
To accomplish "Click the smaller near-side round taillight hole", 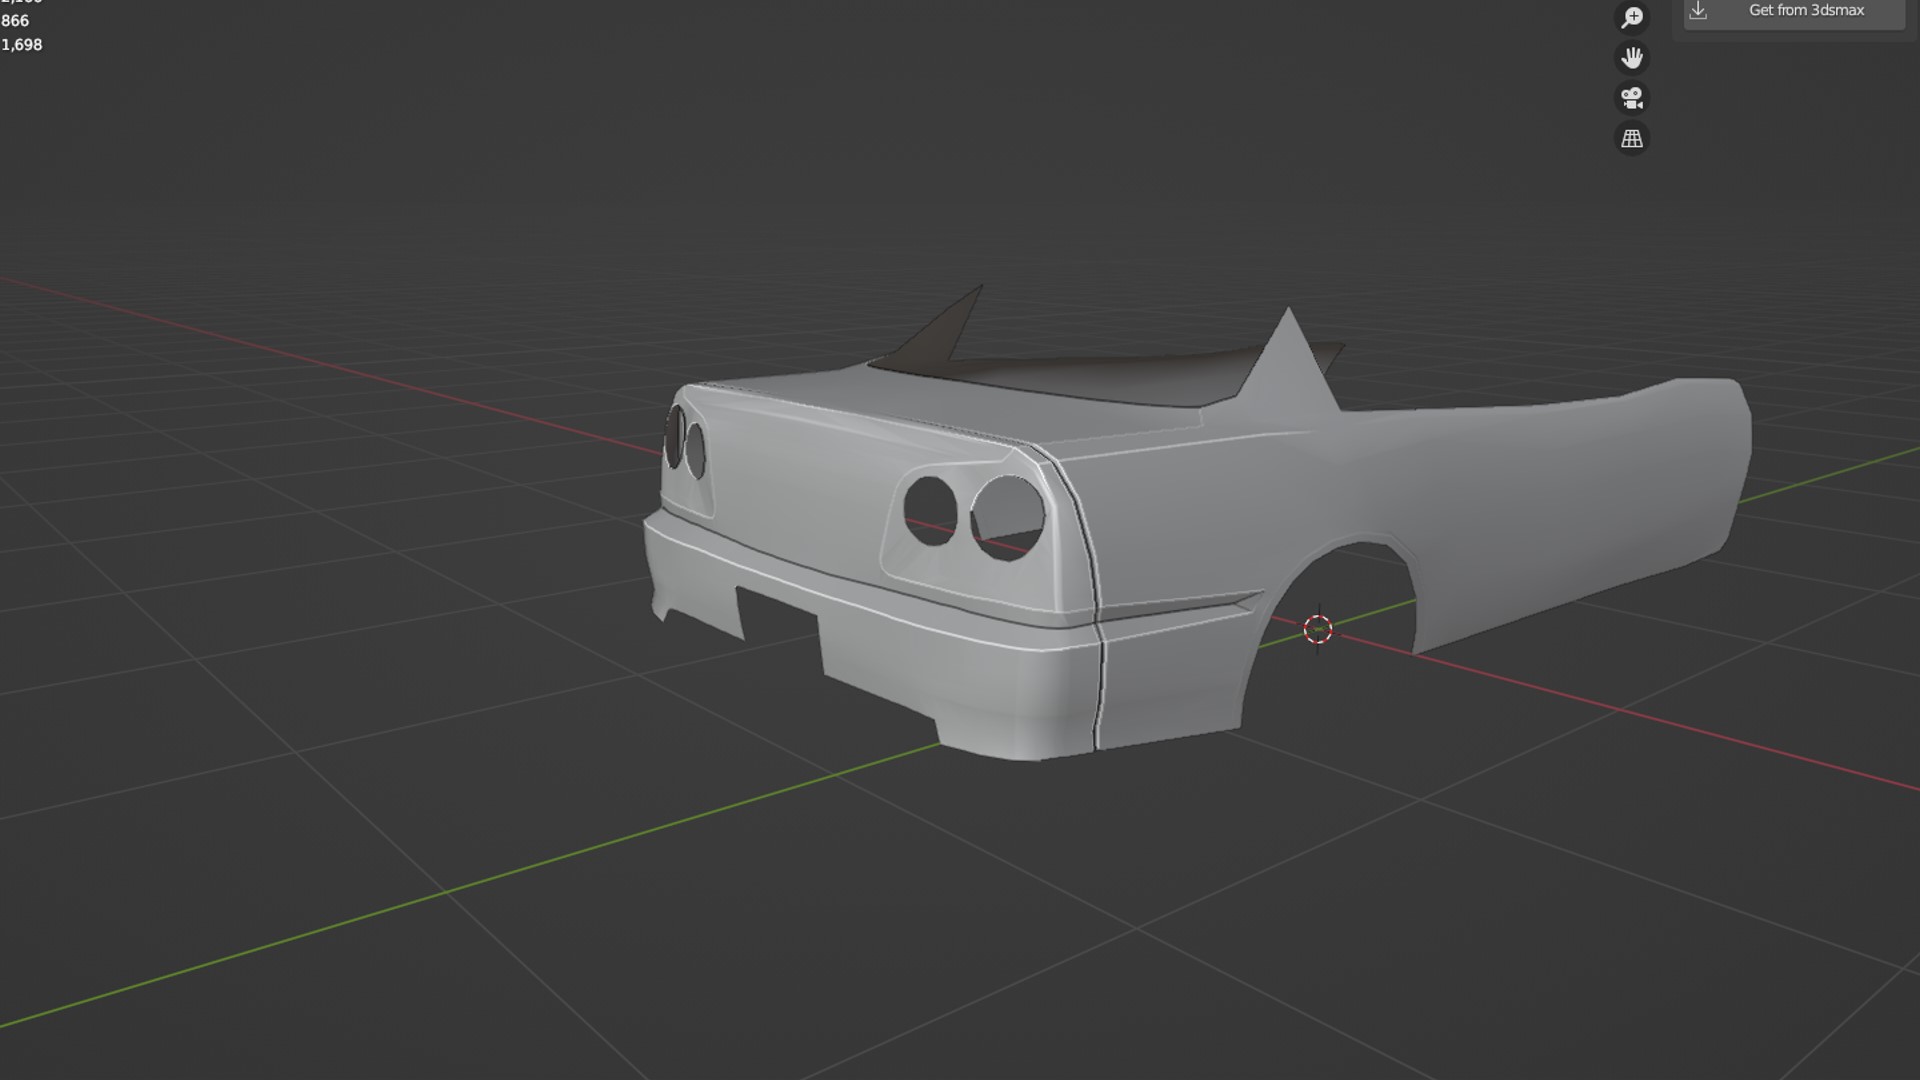I will pos(930,510).
